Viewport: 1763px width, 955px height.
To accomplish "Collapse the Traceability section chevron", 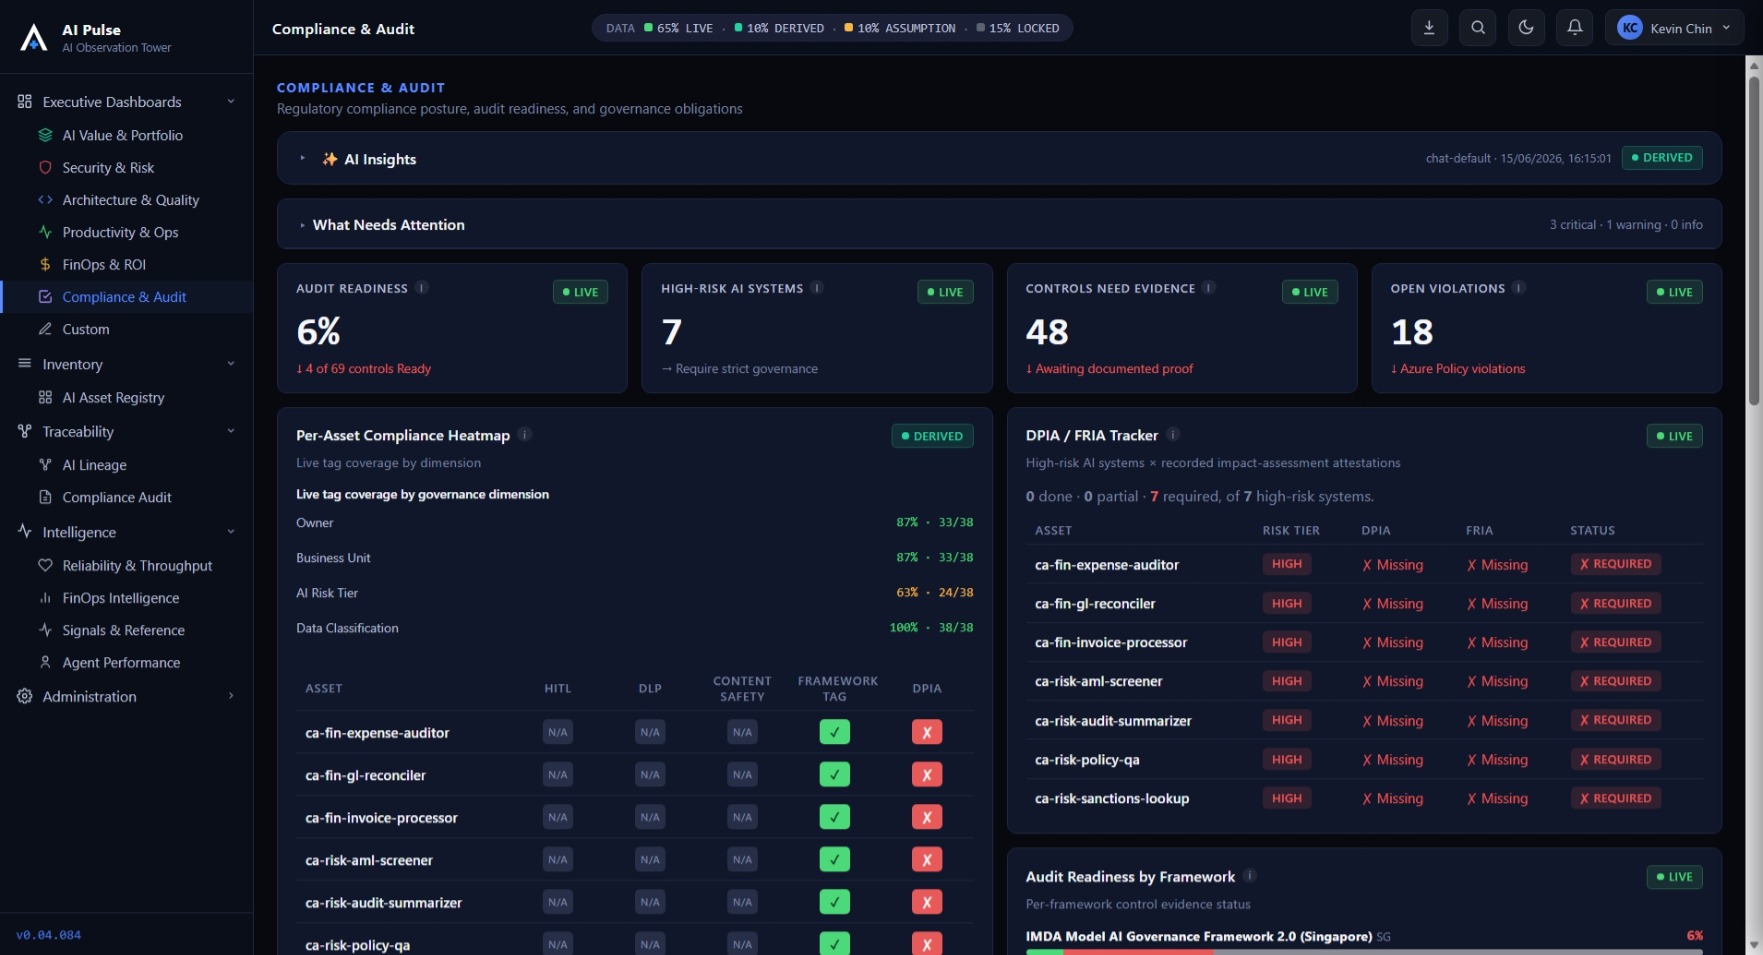I will 231,431.
